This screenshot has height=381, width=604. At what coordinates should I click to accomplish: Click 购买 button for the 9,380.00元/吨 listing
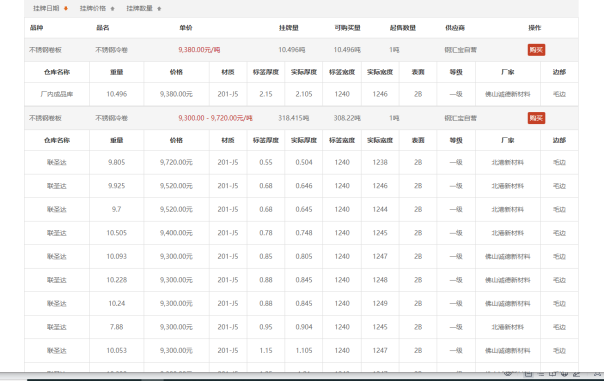pyautogui.click(x=536, y=50)
